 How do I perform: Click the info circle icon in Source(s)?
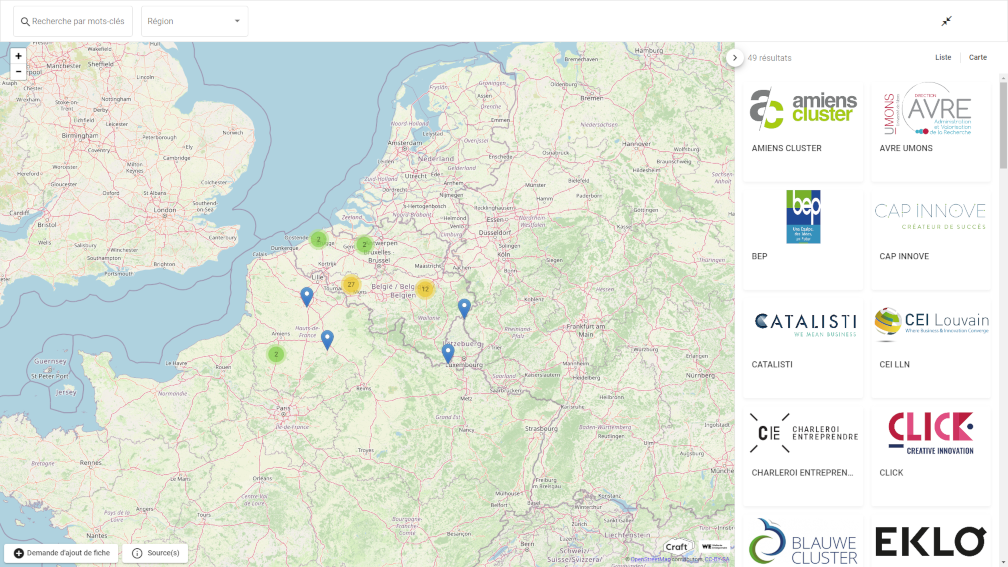click(137, 554)
